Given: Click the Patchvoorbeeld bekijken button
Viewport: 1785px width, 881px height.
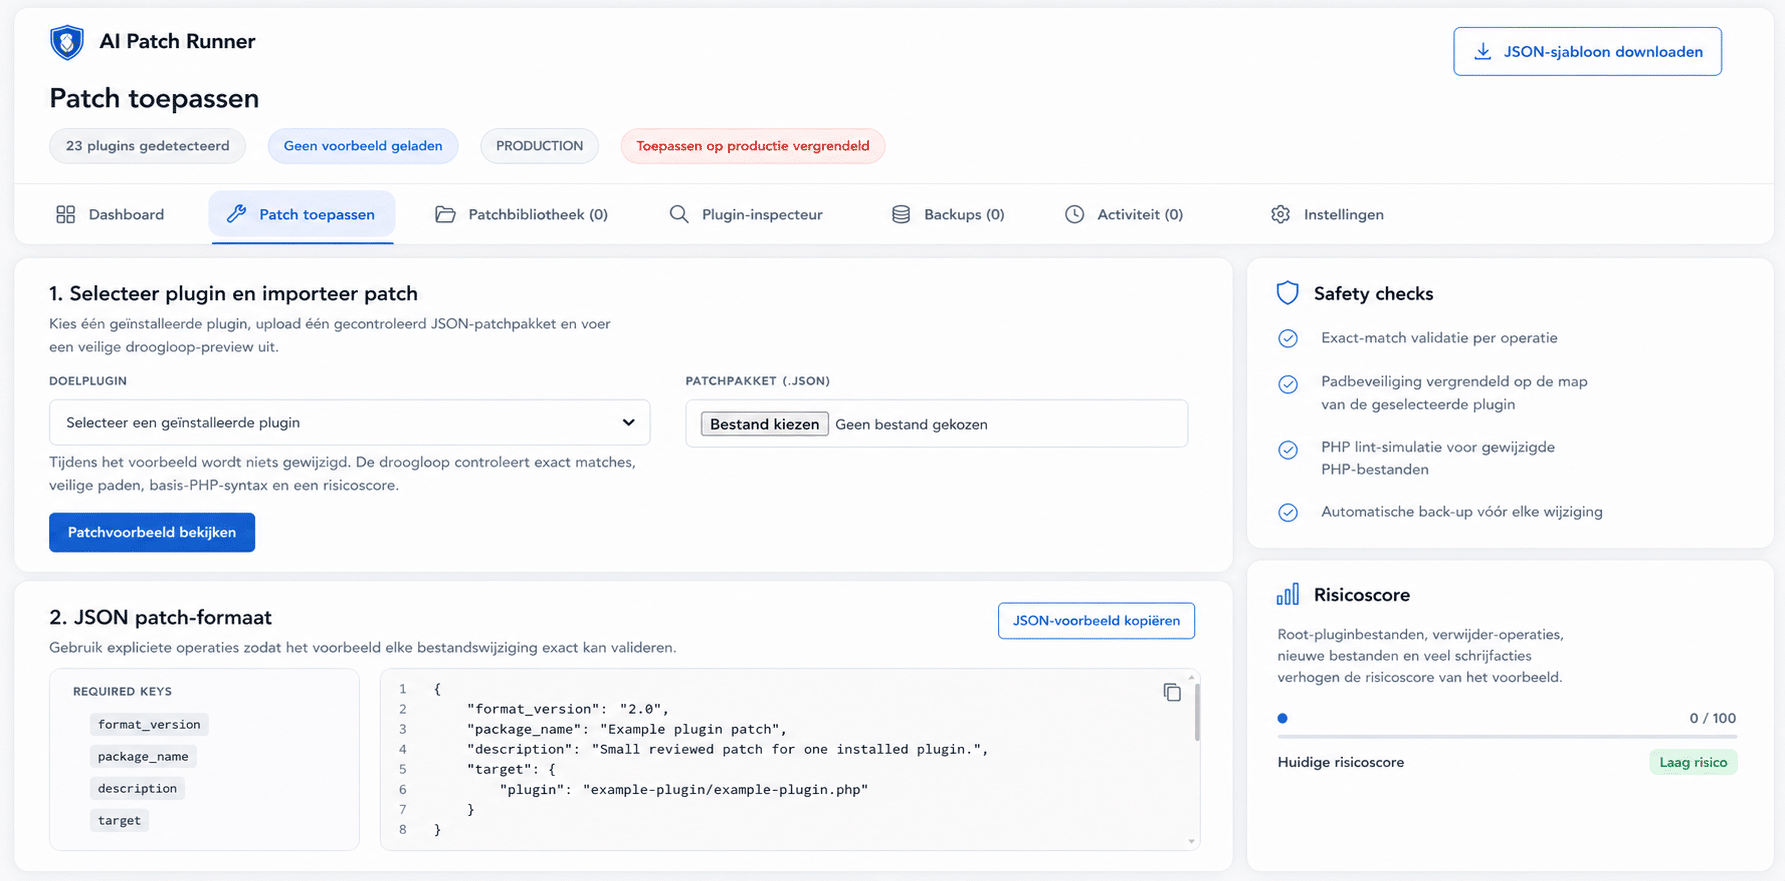Looking at the screenshot, I should point(152,533).
